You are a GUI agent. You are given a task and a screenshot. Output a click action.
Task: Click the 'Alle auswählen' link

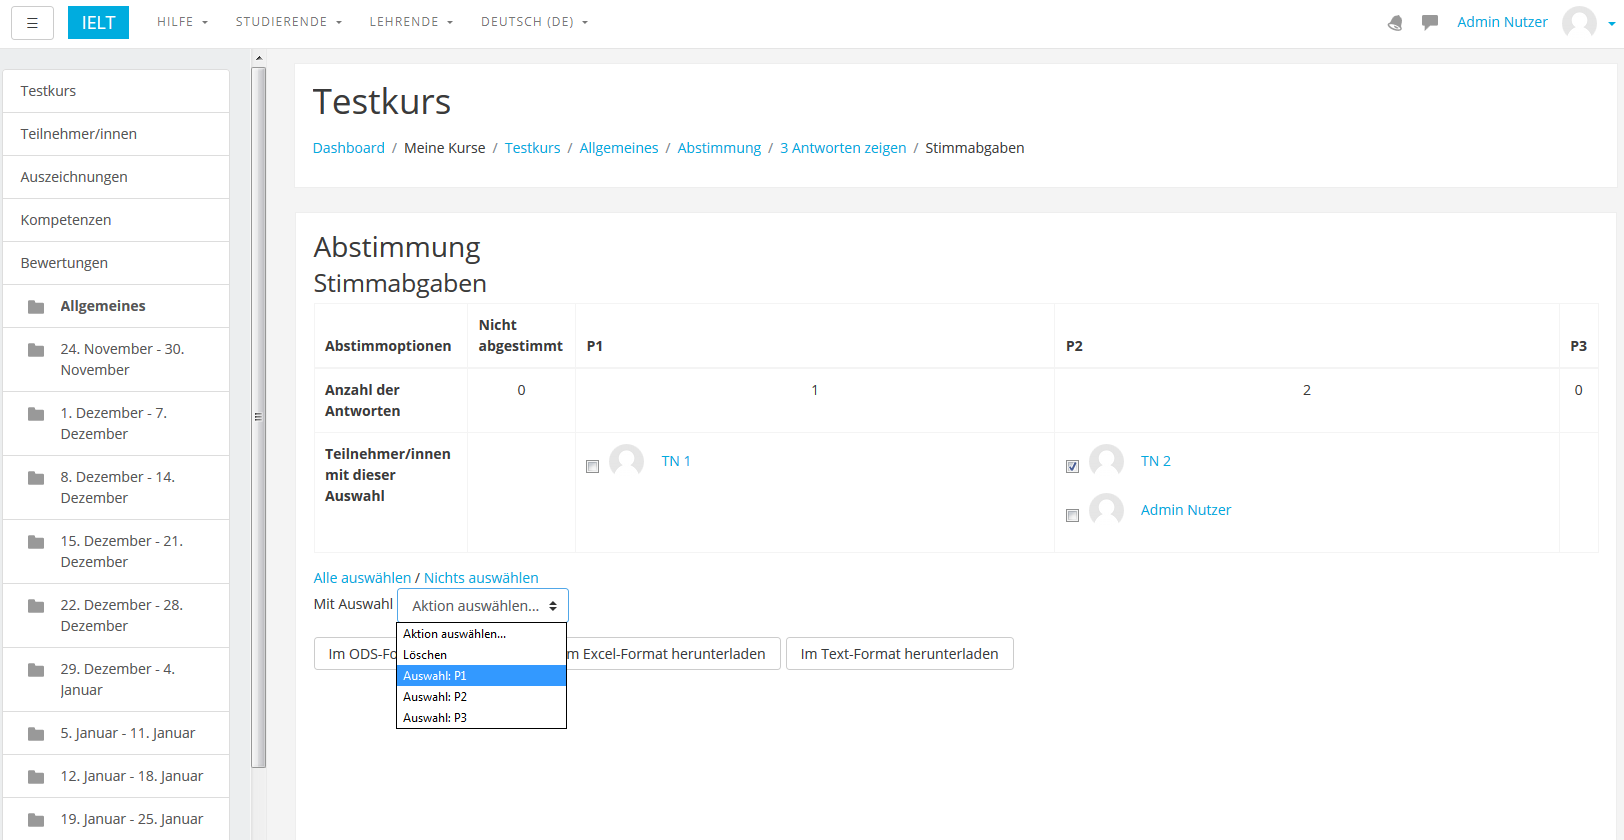pos(362,578)
